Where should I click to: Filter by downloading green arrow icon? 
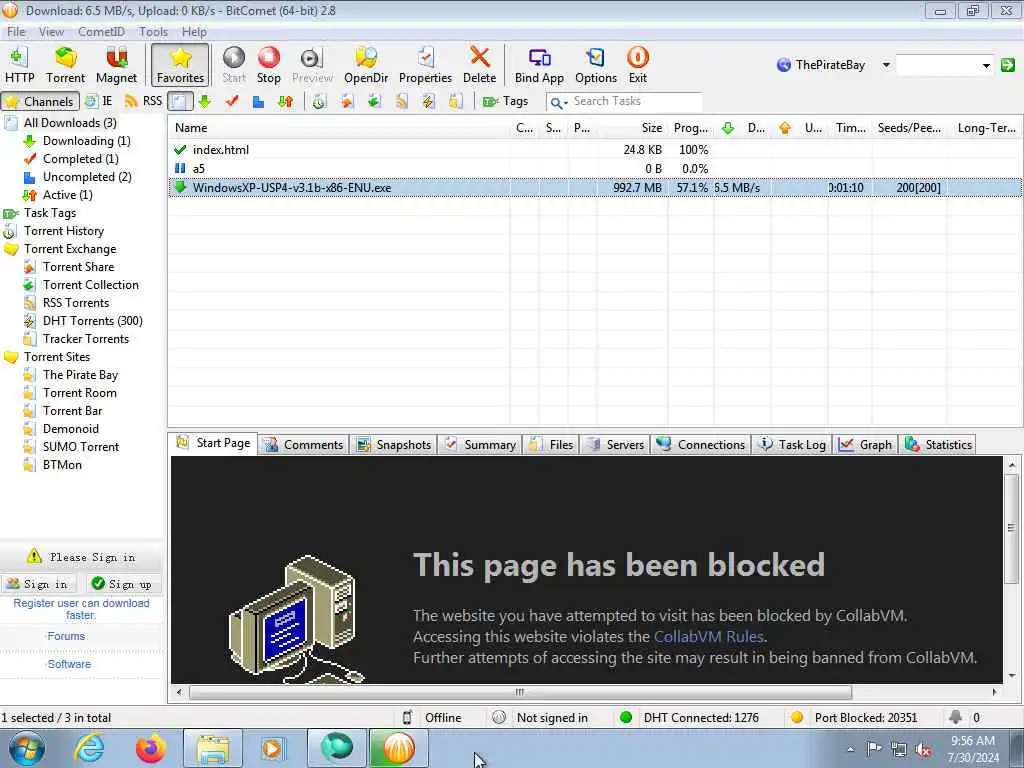204,101
